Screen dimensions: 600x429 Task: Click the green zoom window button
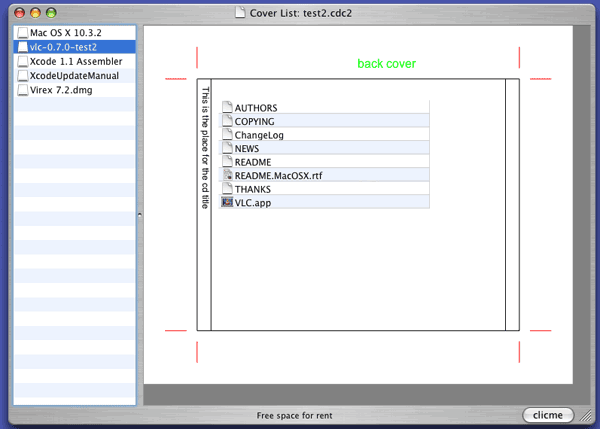(x=52, y=12)
